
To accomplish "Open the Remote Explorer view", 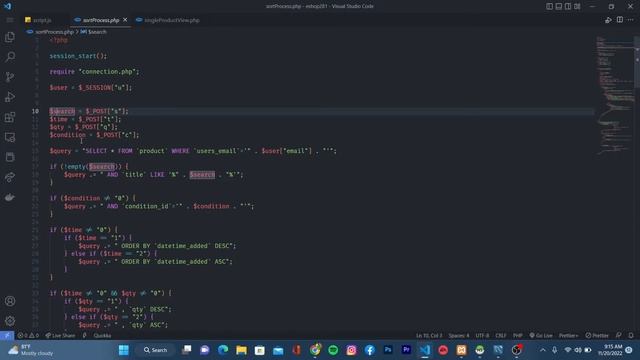I will (10, 137).
